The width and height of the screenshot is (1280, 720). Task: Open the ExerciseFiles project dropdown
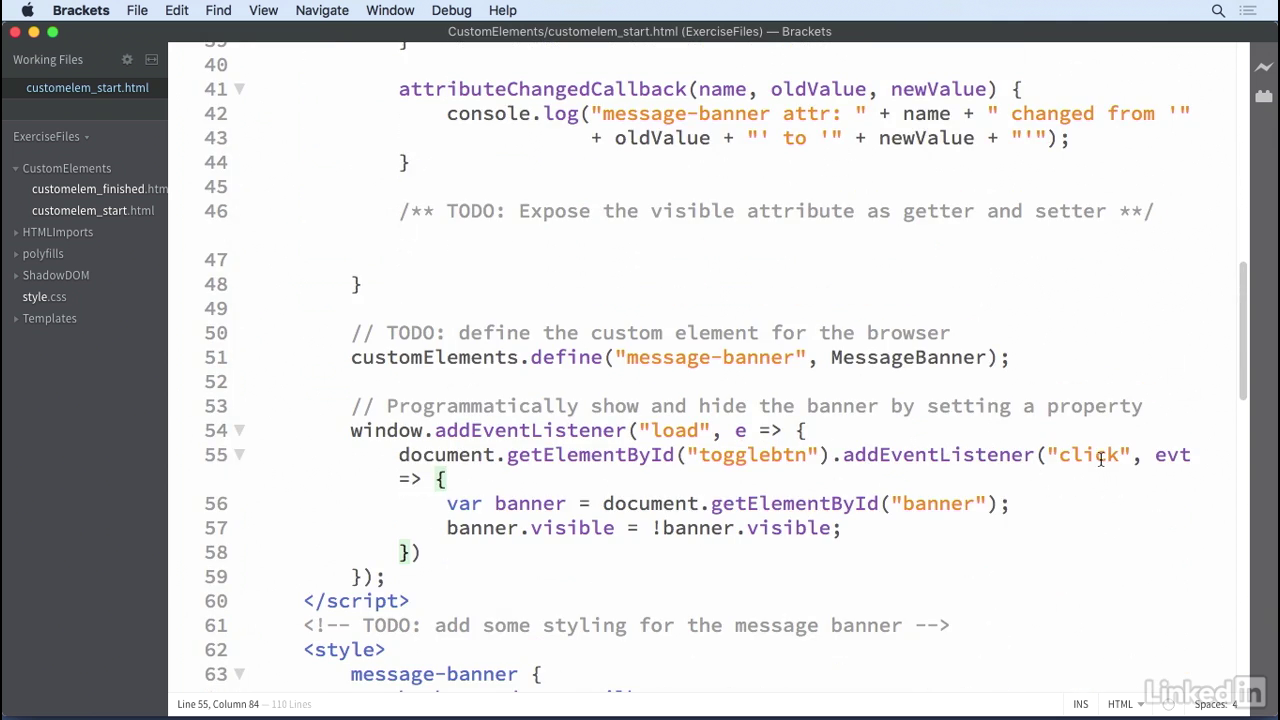[51, 136]
